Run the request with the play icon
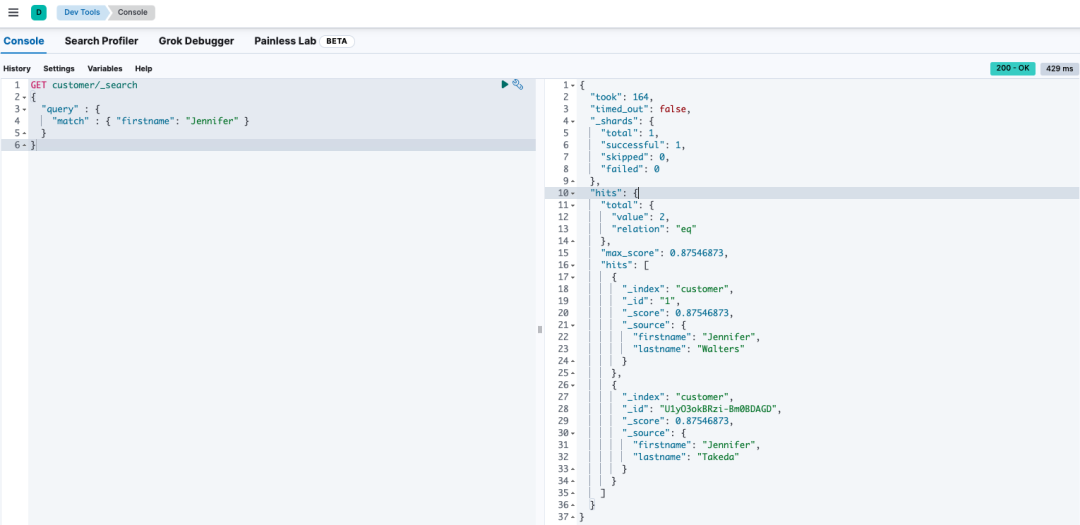Viewport: 1080px width, 525px height. pyautogui.click(x=505, y=85)
